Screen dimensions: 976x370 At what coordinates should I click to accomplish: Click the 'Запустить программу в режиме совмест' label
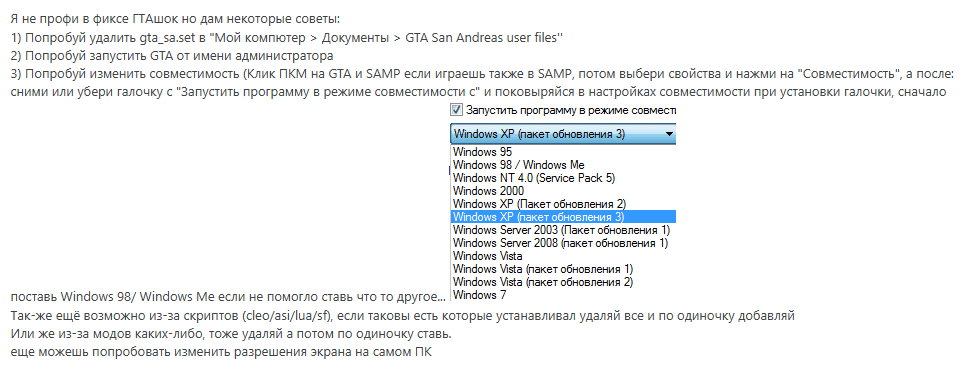click(x=571, y=110)
